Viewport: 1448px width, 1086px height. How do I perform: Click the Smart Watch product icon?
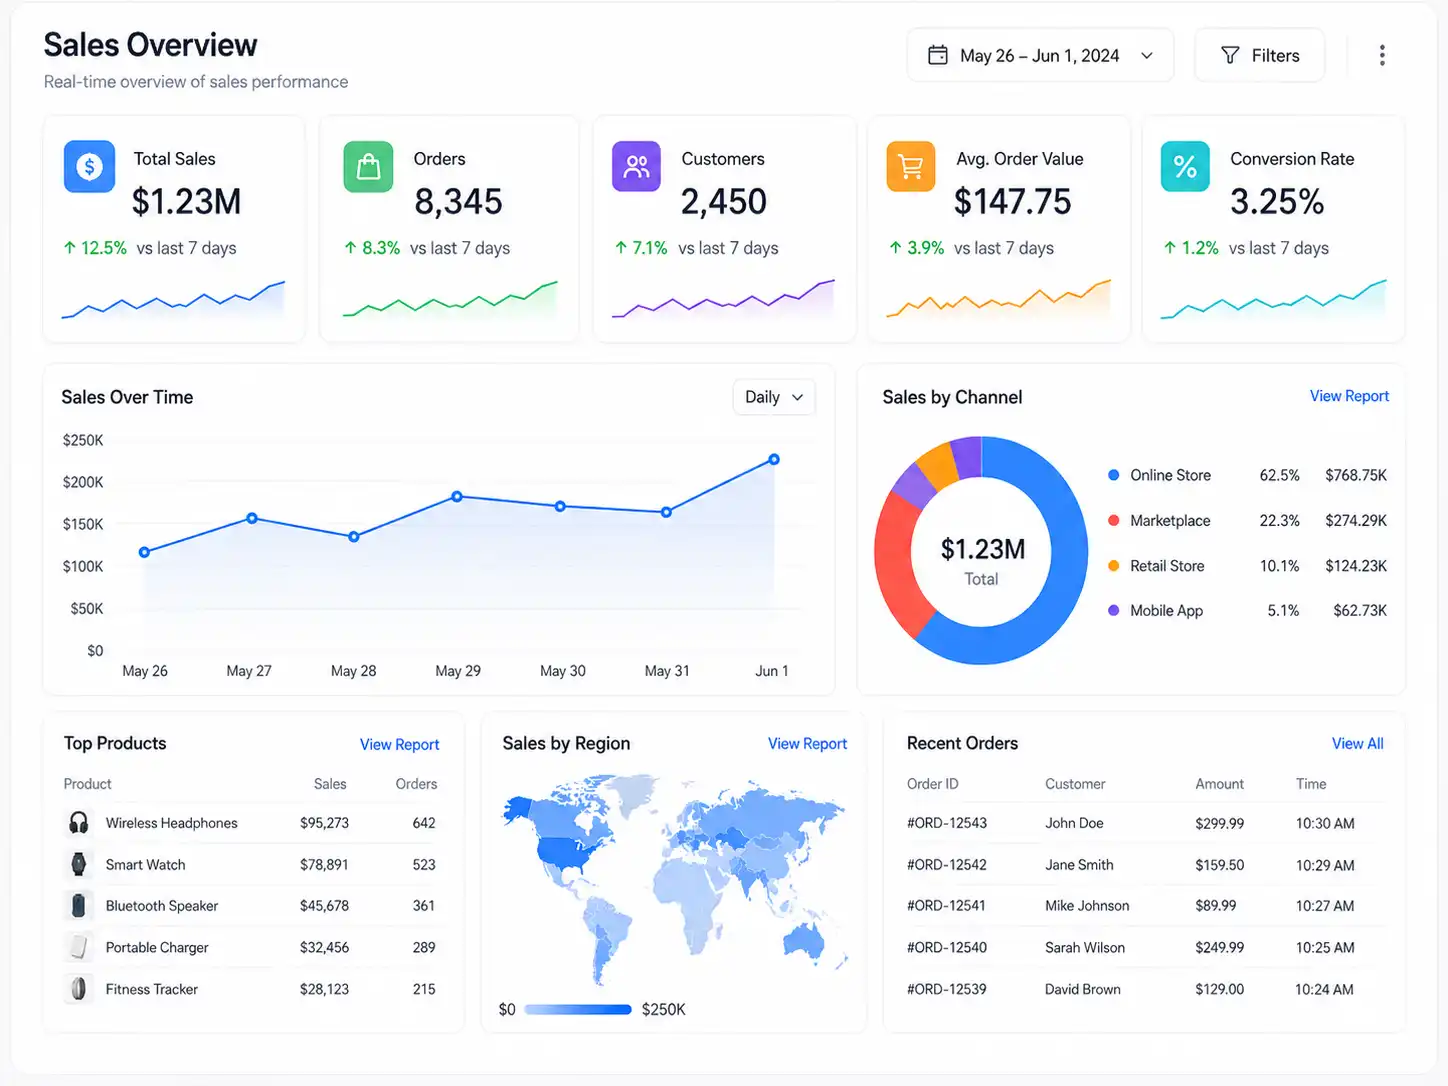click(x=78, y=864)
